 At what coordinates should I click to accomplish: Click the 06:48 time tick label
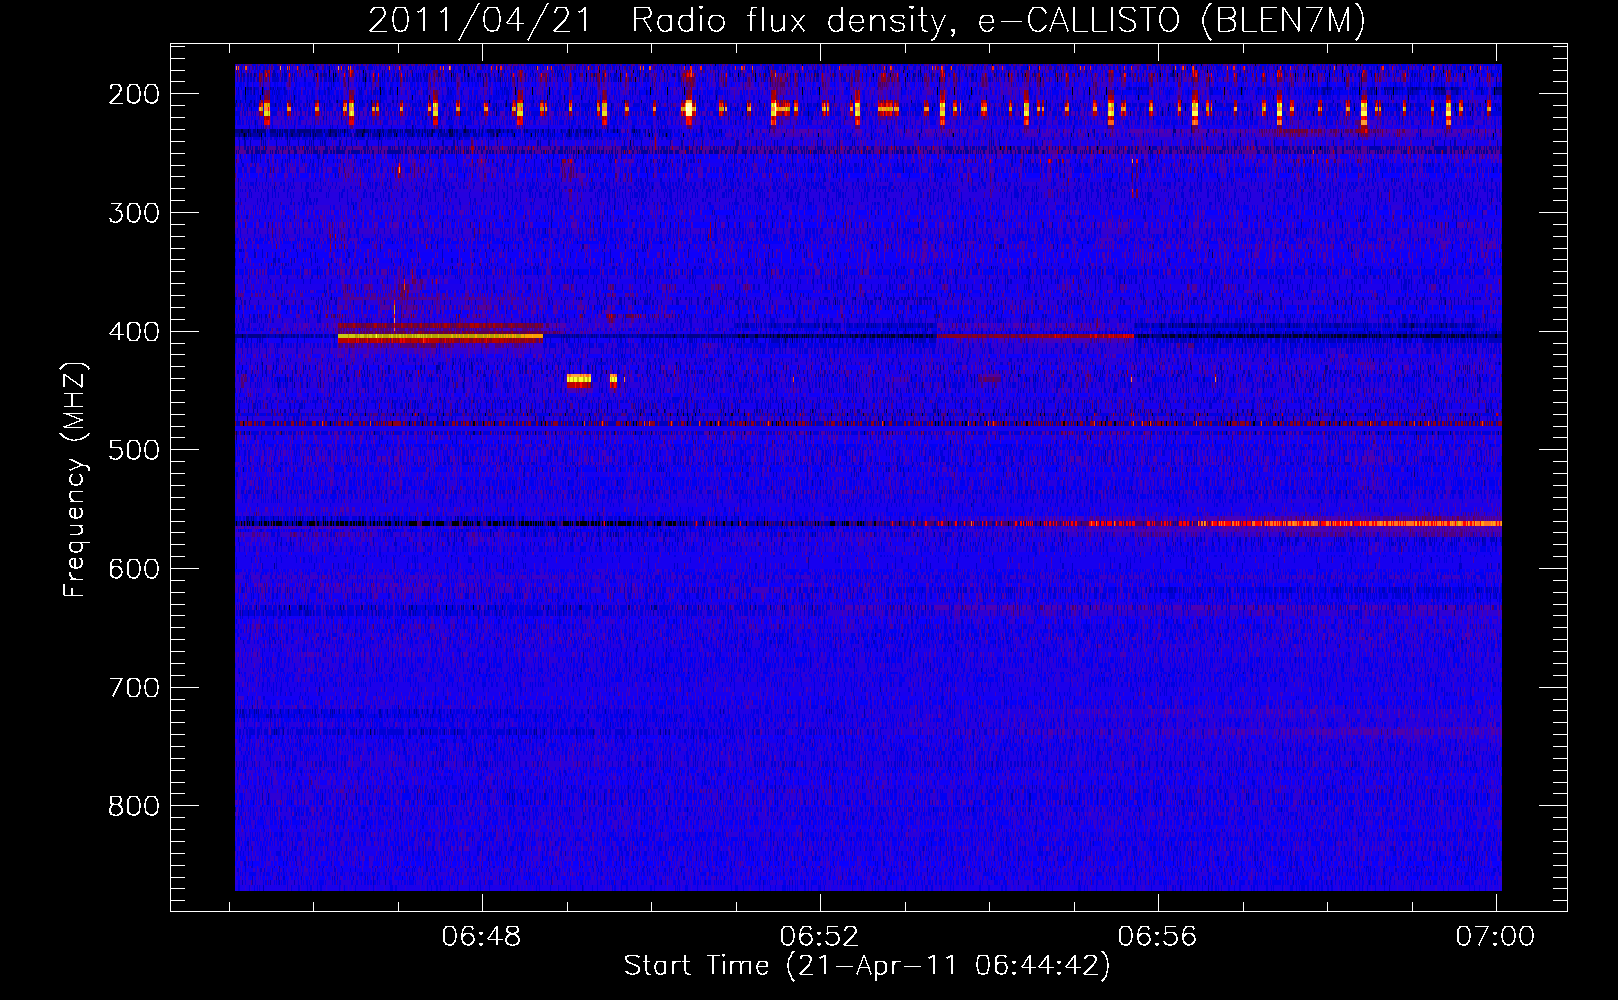pos(482,937)
